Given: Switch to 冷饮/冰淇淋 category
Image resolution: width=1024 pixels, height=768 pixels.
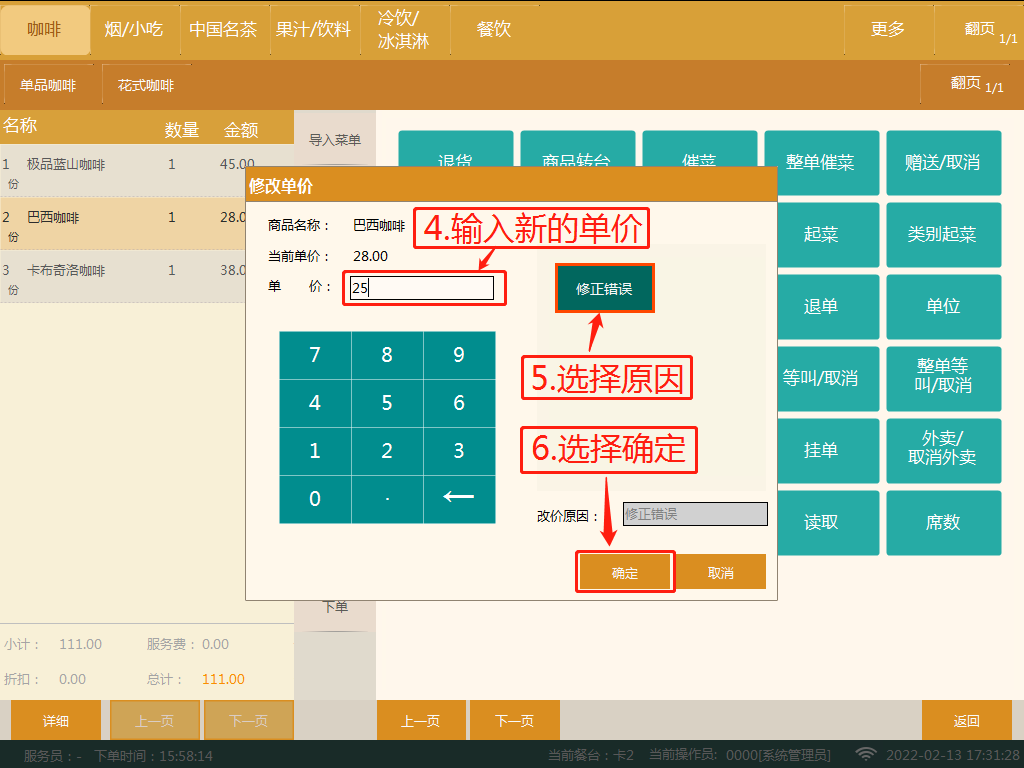Looking at the screenshot, I should coord(404,29).
